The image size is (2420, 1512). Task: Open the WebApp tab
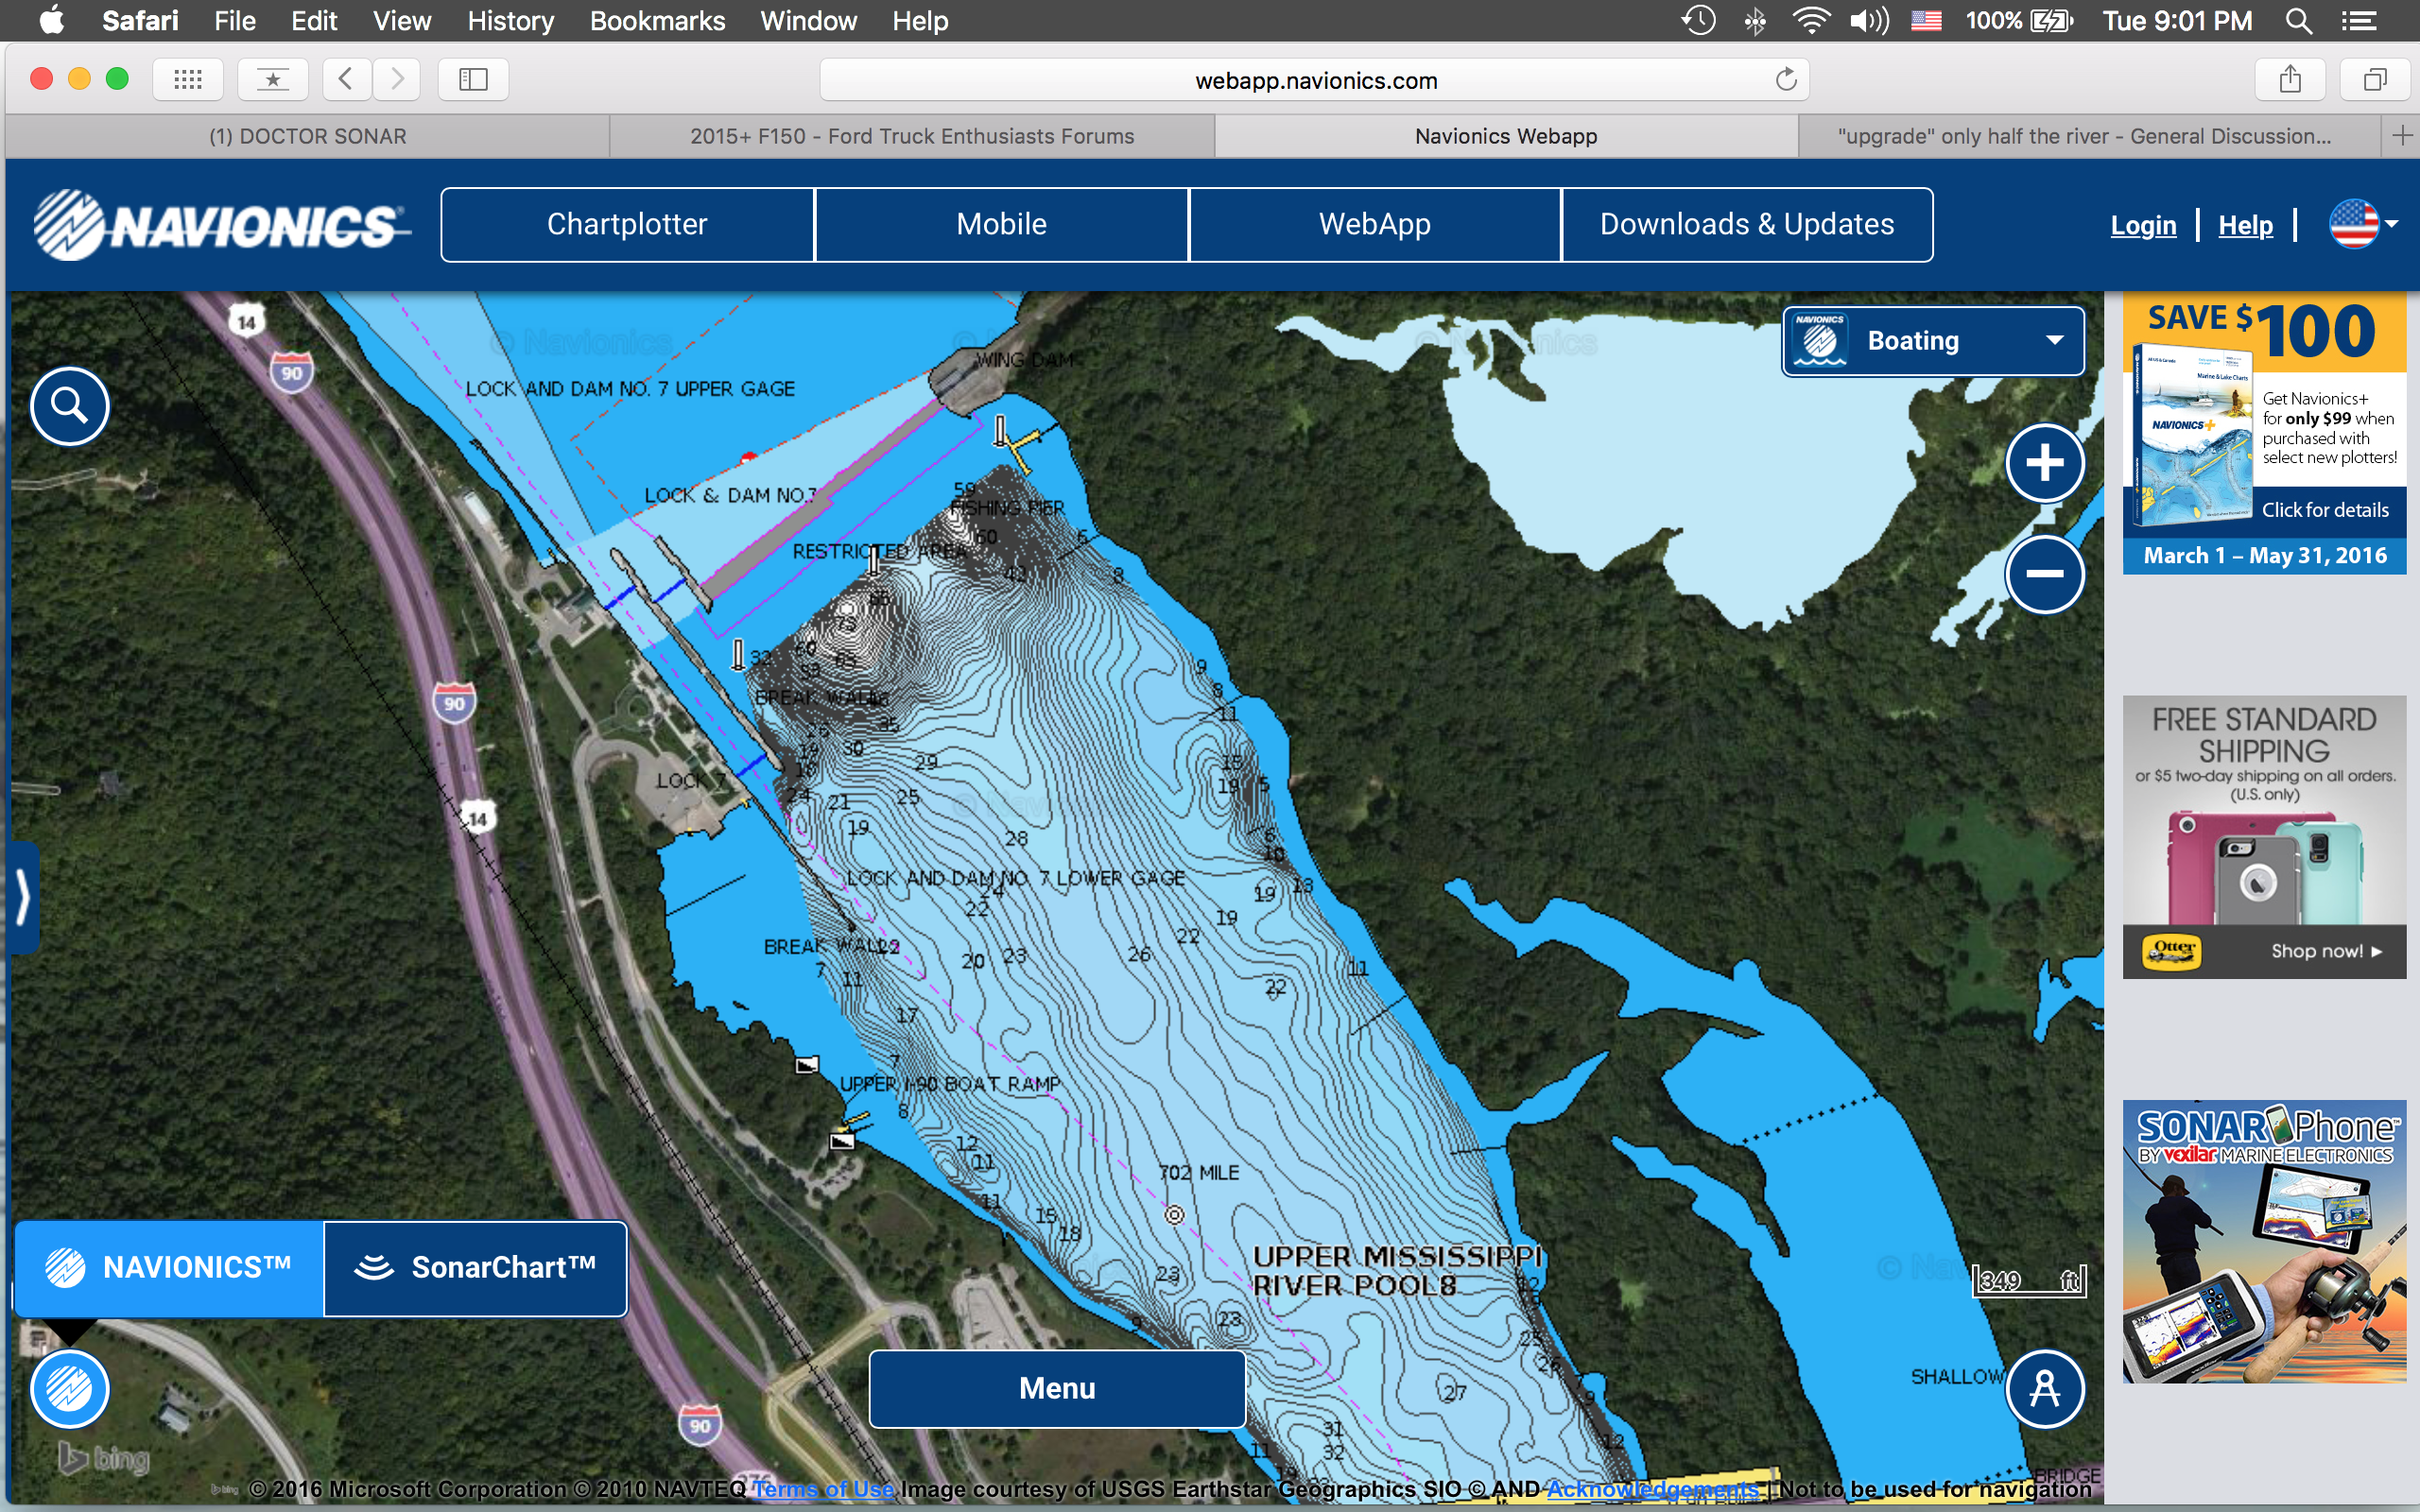[x=1375, y=224]
